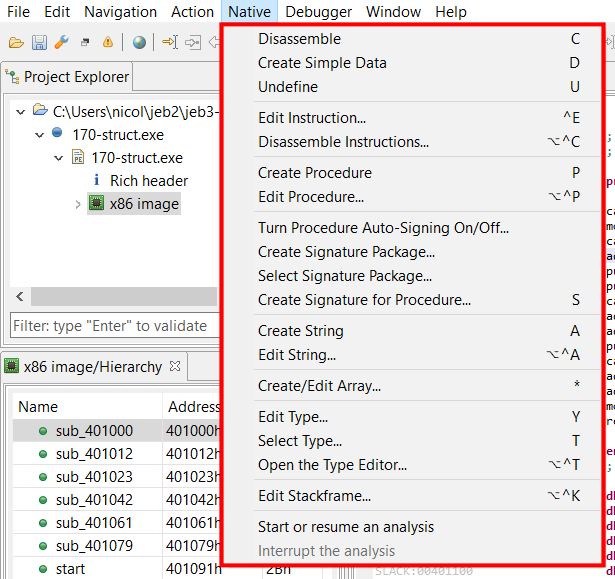The image size is (615, 579).
Task: Open the Debugger menu
Action: [x=318, y=12]
